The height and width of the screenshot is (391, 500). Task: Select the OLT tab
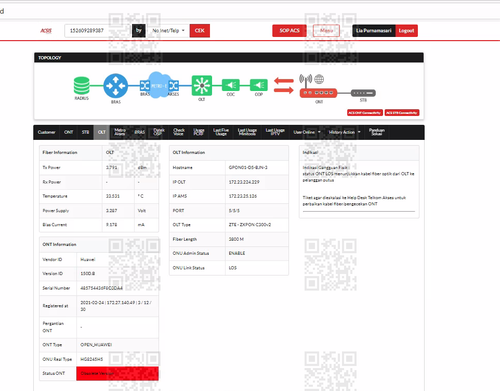pyautogui.click(x=102, y=132)
